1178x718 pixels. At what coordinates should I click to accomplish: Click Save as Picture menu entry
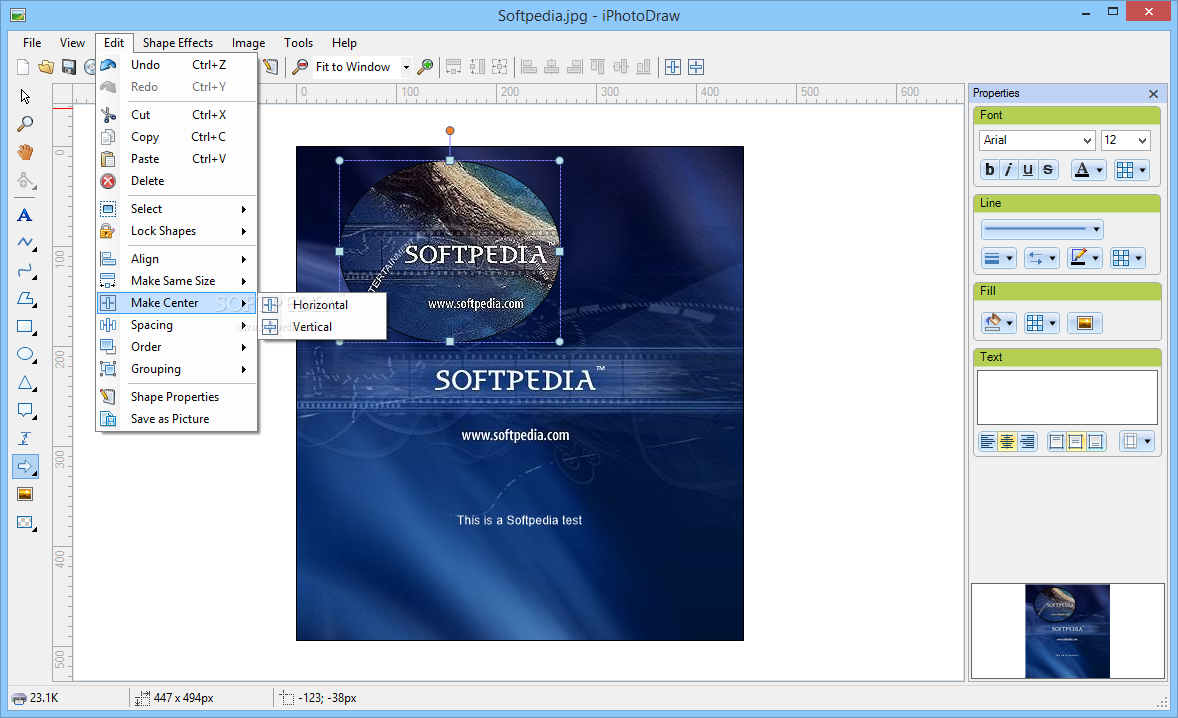click(177, 419)
